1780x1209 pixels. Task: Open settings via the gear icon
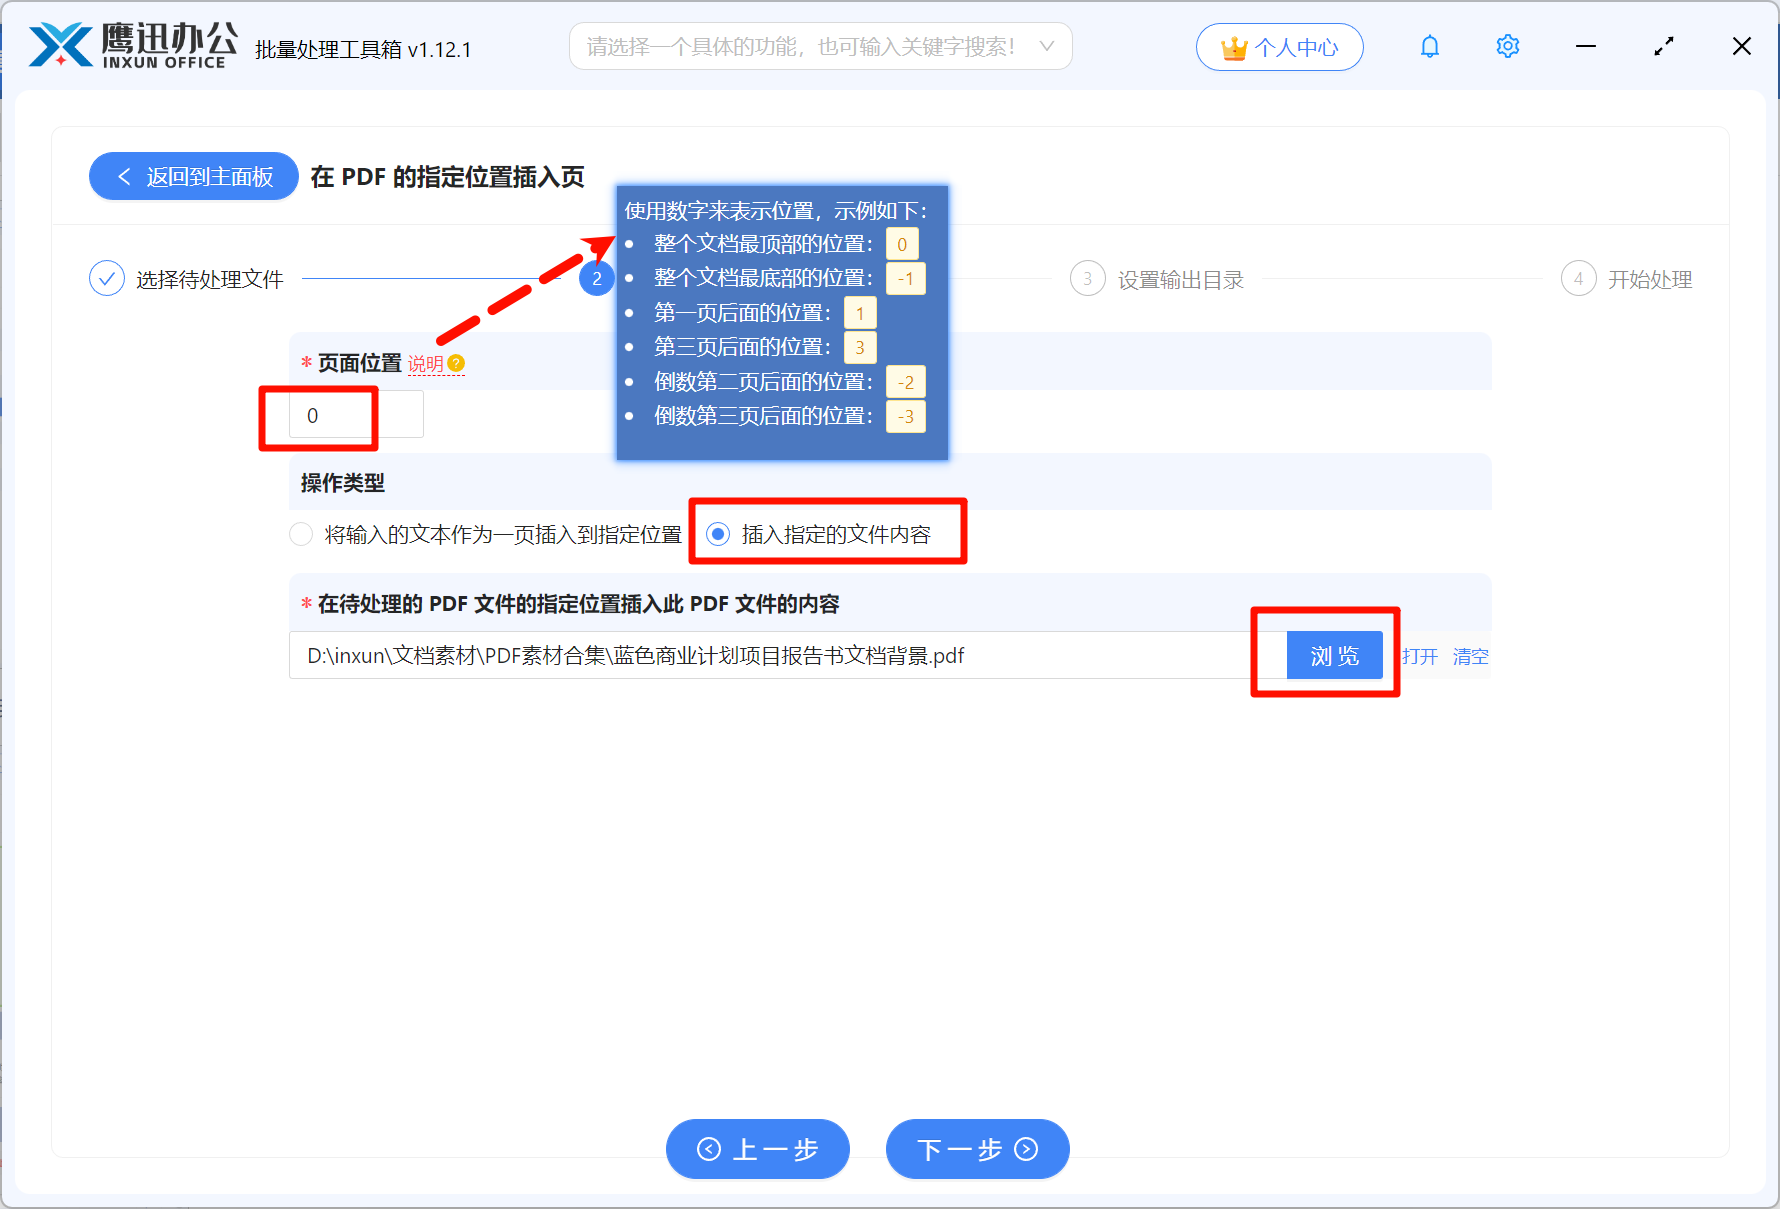[x=1507, y=47]
